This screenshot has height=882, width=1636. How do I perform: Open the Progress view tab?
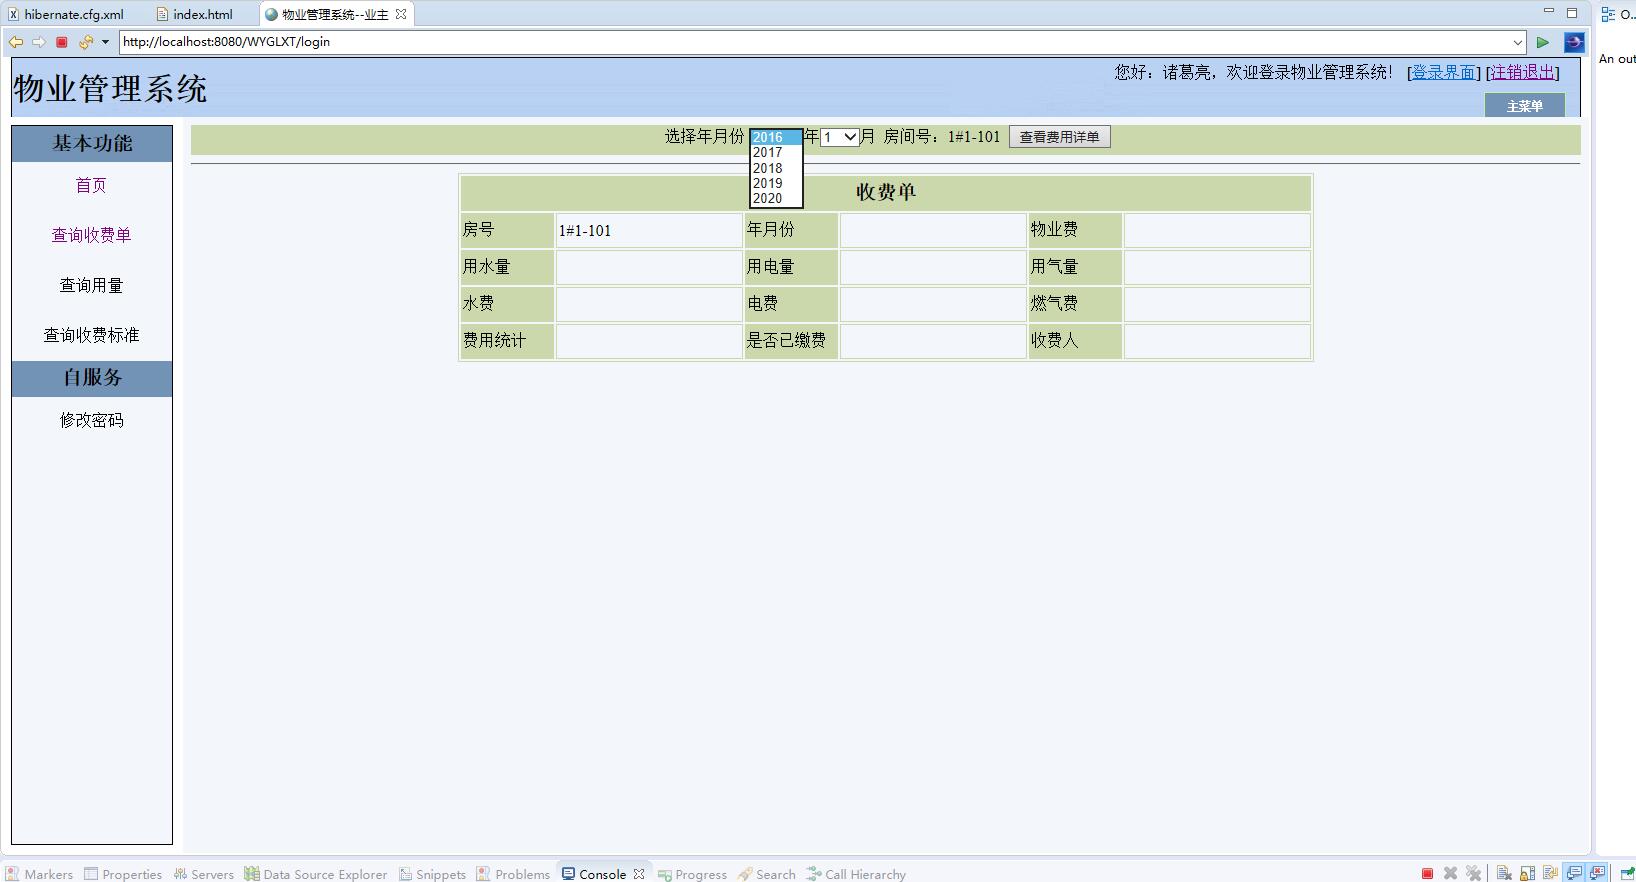pyautogui.click(x=692, y=874)
